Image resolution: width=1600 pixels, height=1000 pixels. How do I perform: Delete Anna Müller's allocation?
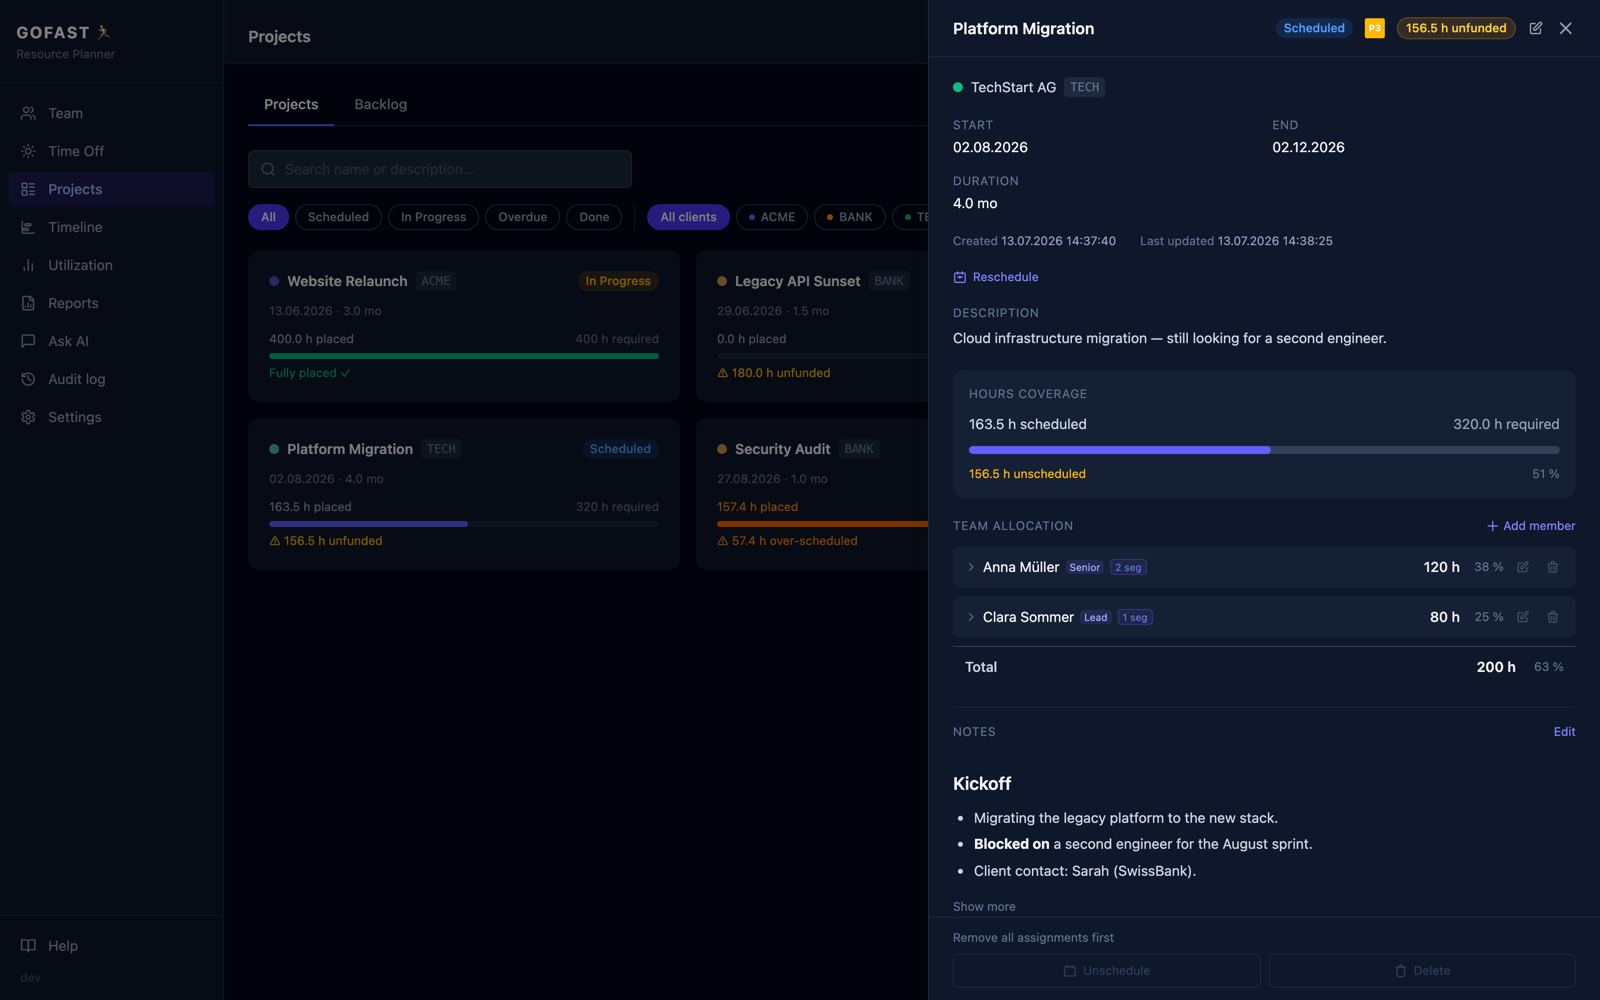(1553, 567)
